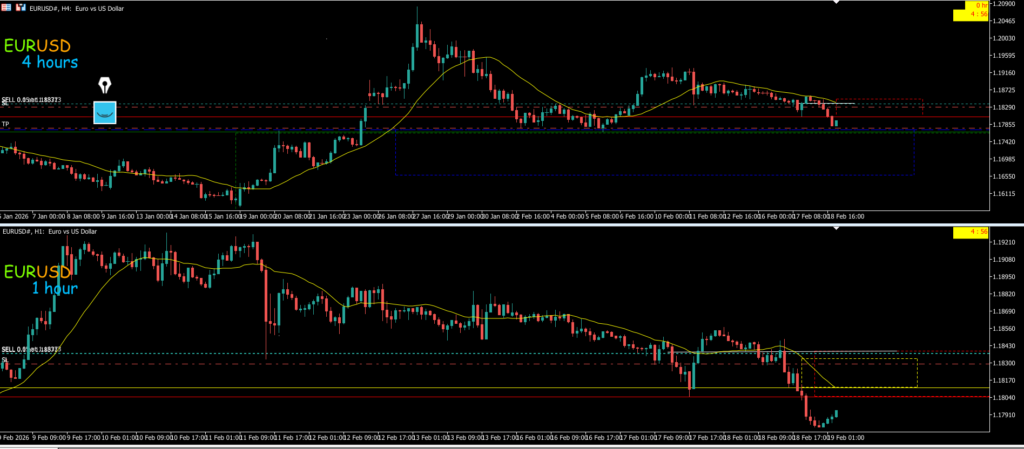This screenshot has height=449, width=1024.
Task: Select the '1 hour' text label
Action: pos(55,288)
